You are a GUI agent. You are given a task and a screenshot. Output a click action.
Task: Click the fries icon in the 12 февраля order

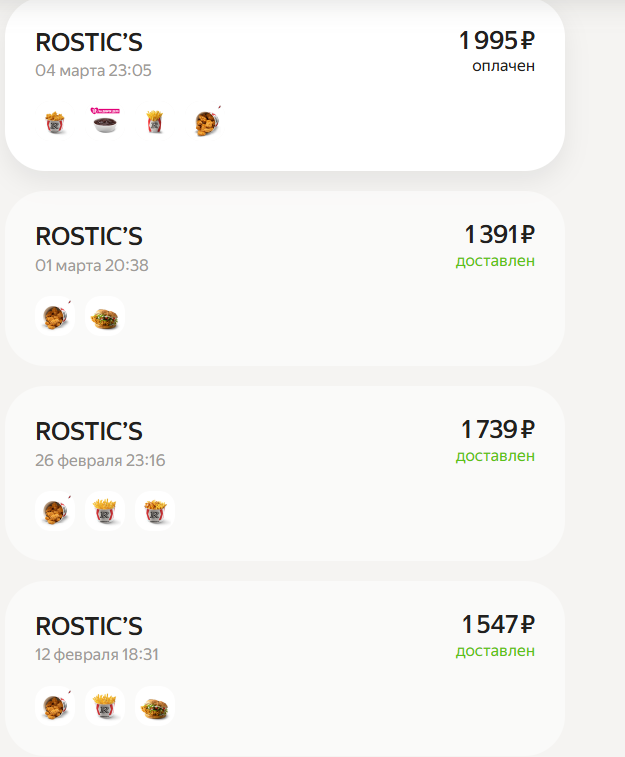[105, 707]
